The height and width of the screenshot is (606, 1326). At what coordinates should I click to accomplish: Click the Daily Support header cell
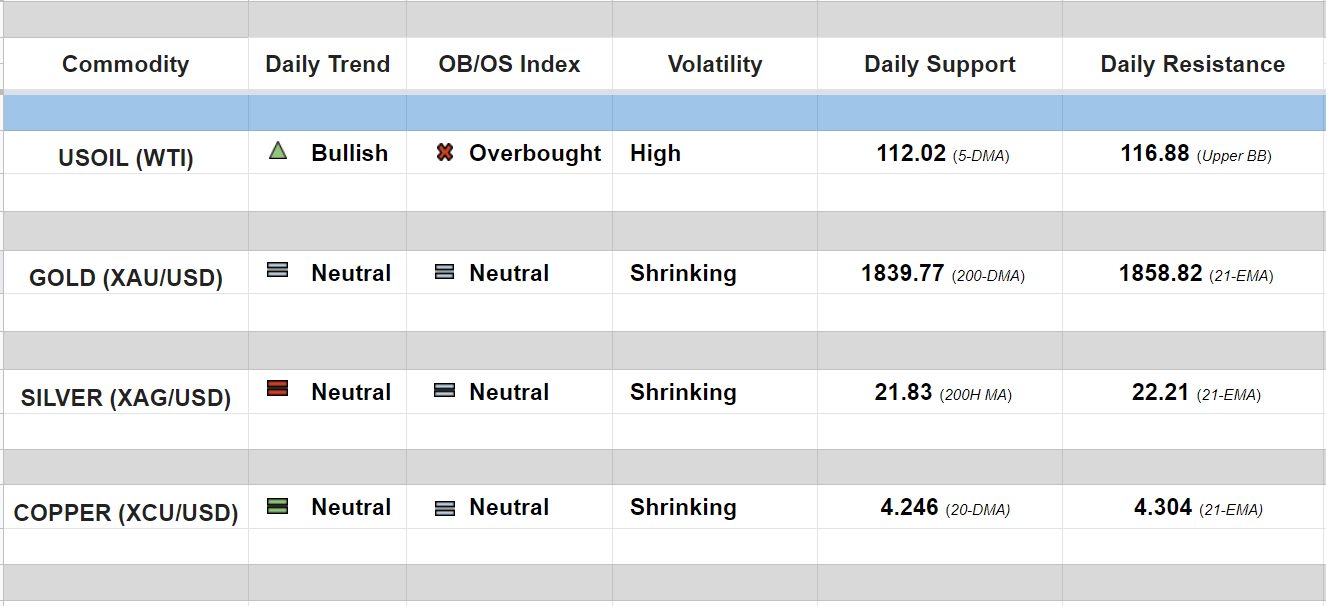(939, 64)
